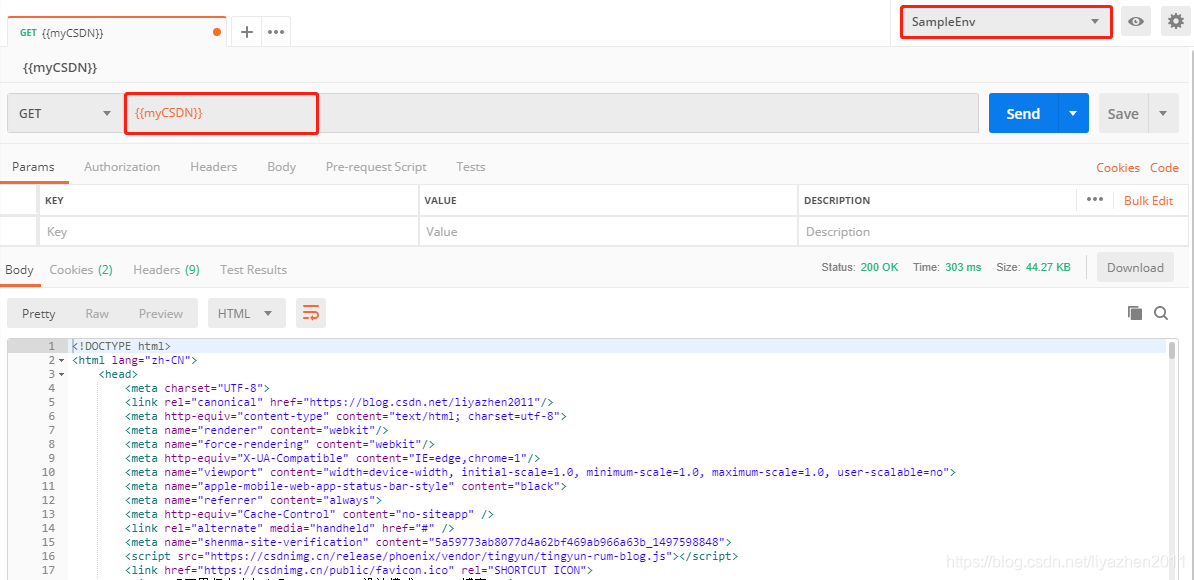Open the Pre-request Script tab
This screenshot has height=580, width=1194.
[x=376, y=167]
